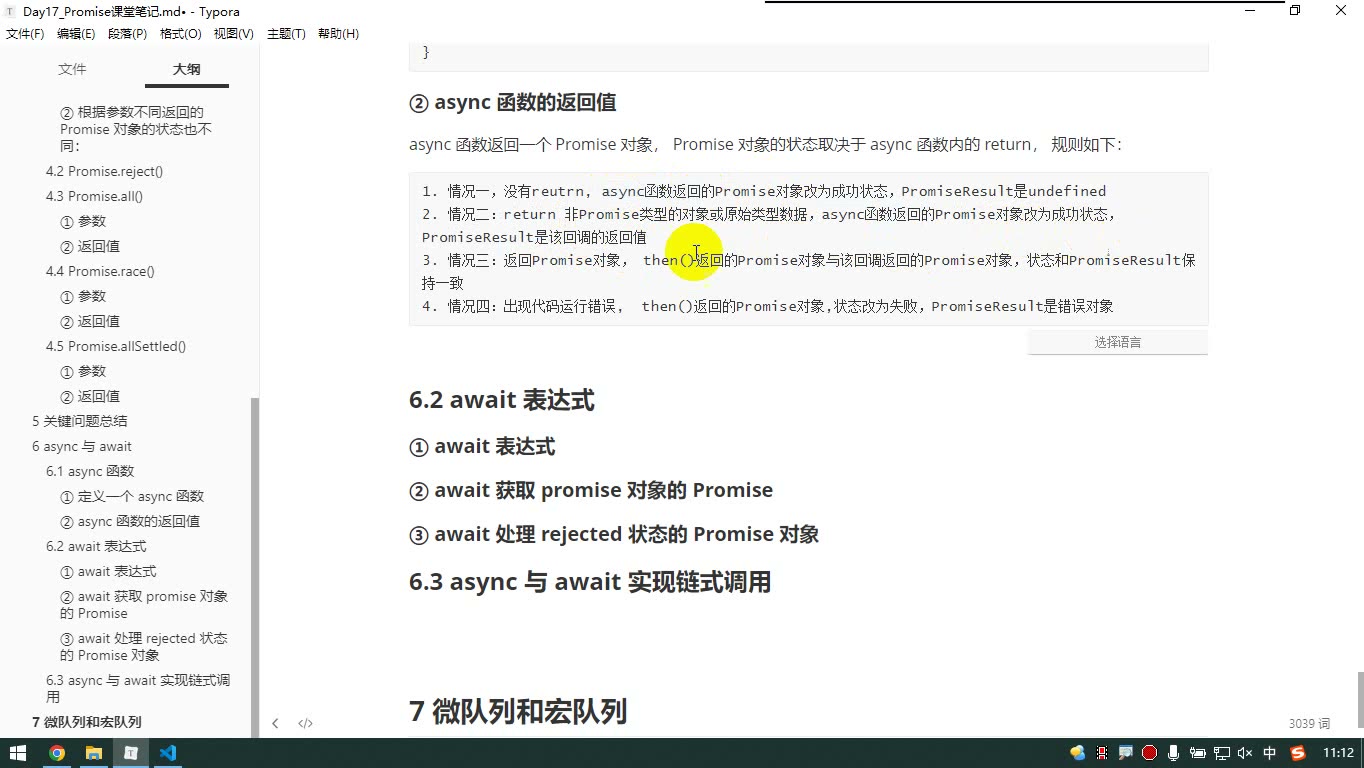Open Visual Studio Code from taskbar
This screenshot has height=768, width=1364.
coord(168,753)
